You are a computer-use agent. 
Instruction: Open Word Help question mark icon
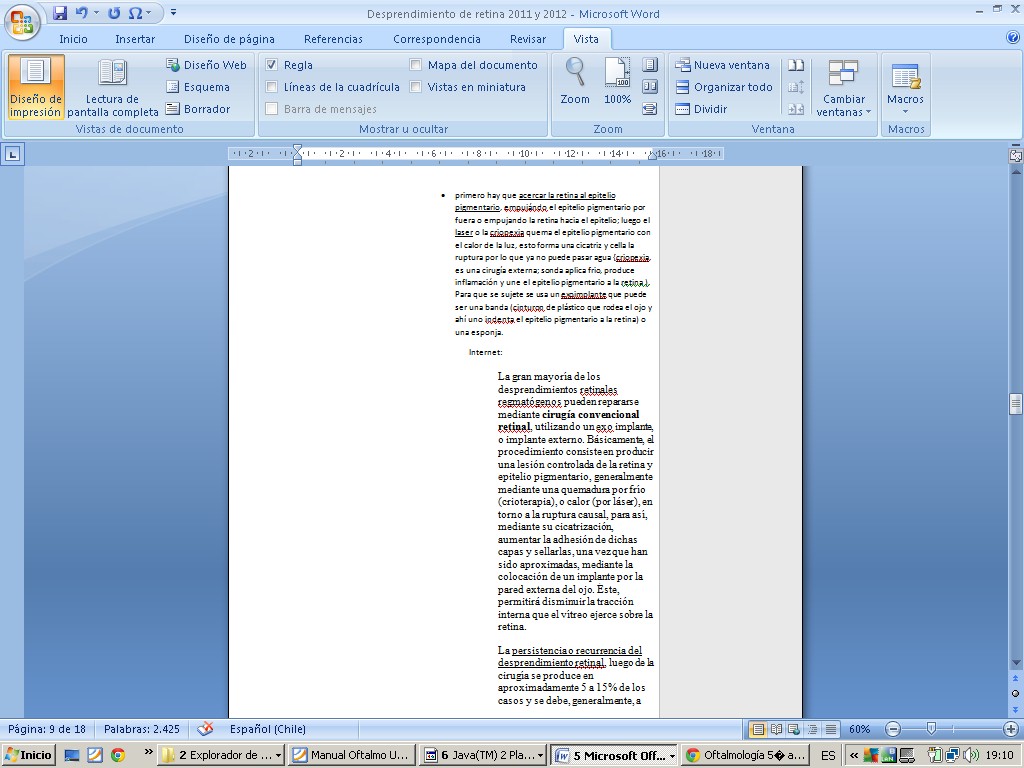1012,38
